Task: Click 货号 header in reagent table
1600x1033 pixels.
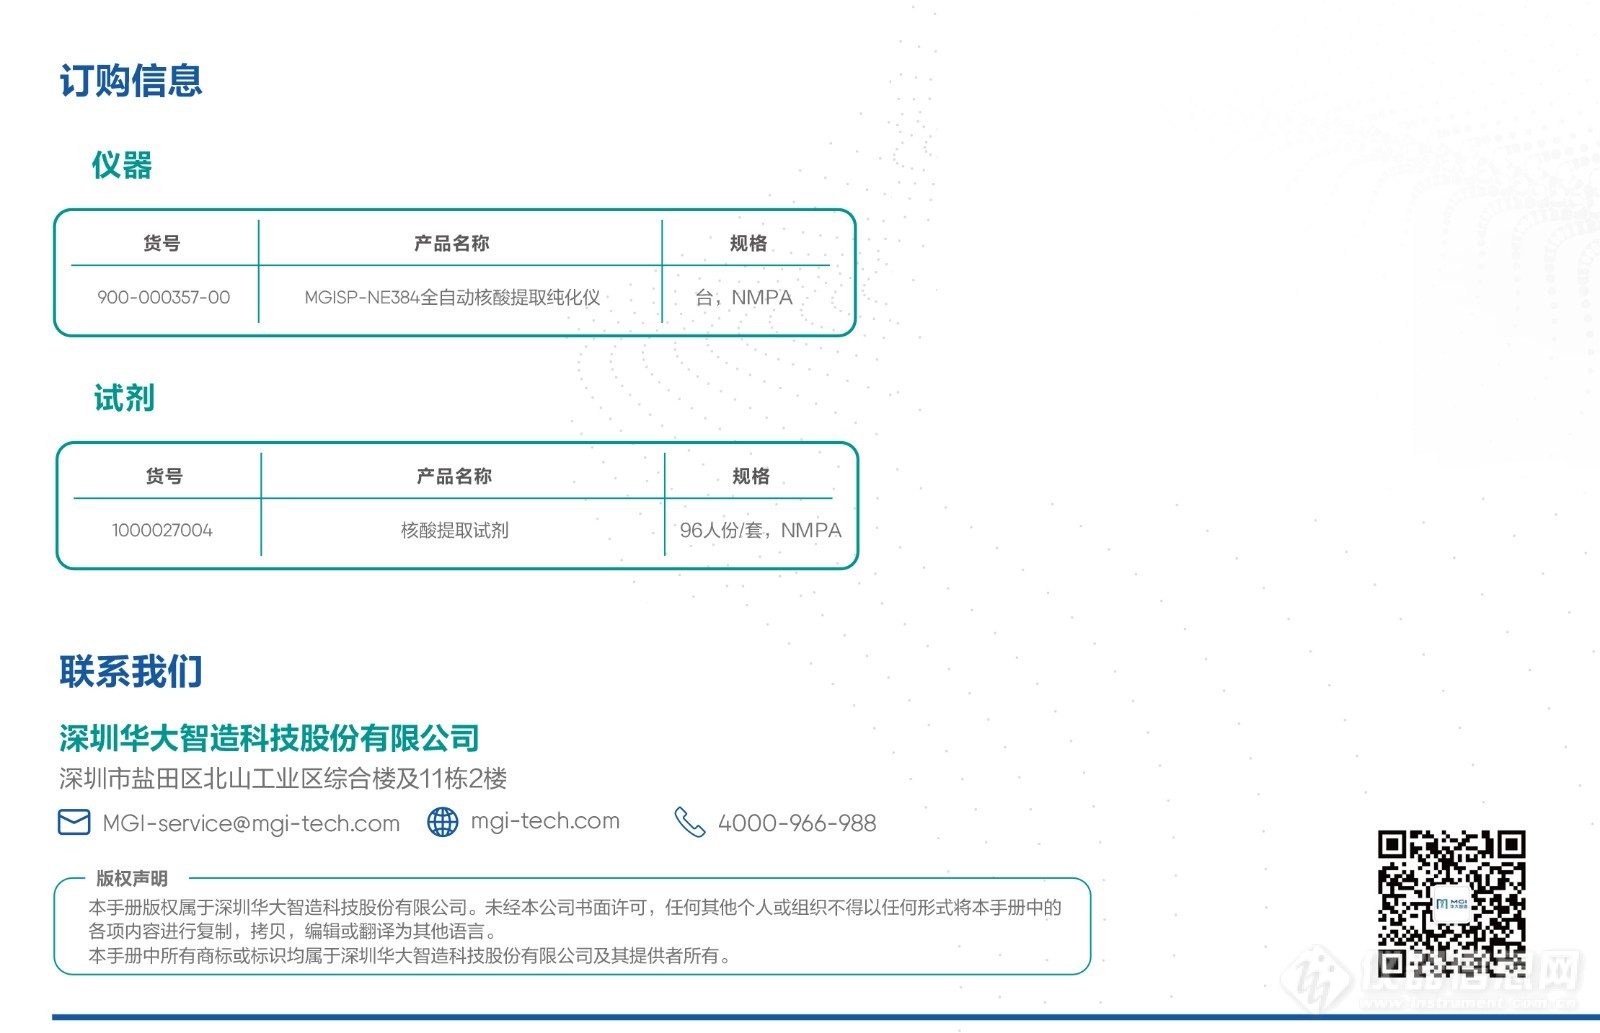Action: [x=164, y=476]
